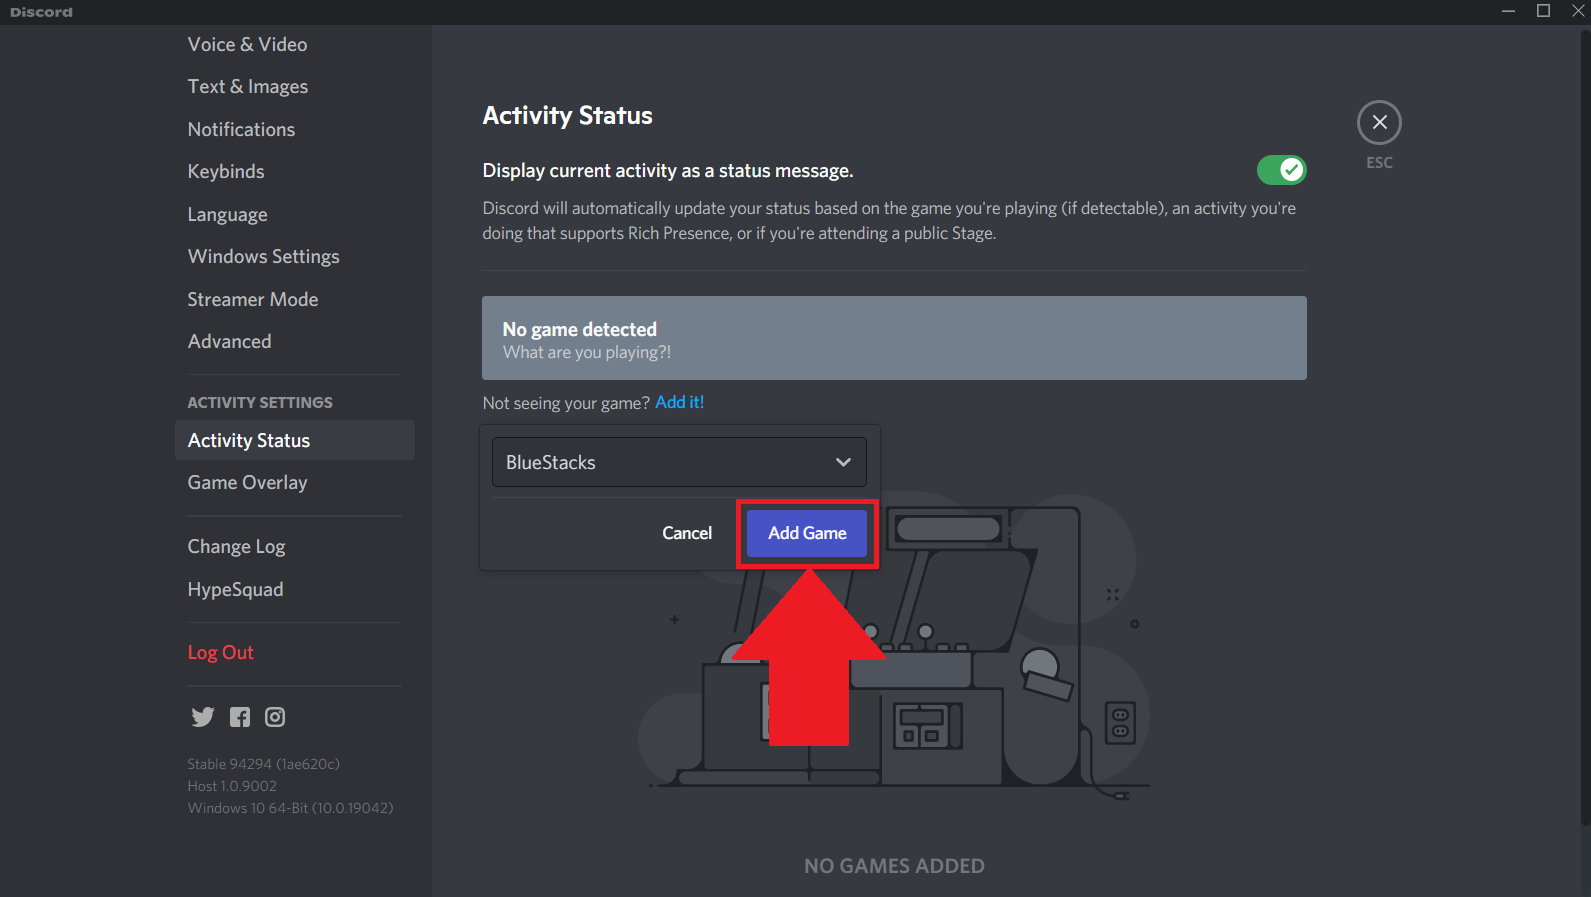
Task: Expand the BlueStacks game dropdown
Action: (x=678, y=462)
